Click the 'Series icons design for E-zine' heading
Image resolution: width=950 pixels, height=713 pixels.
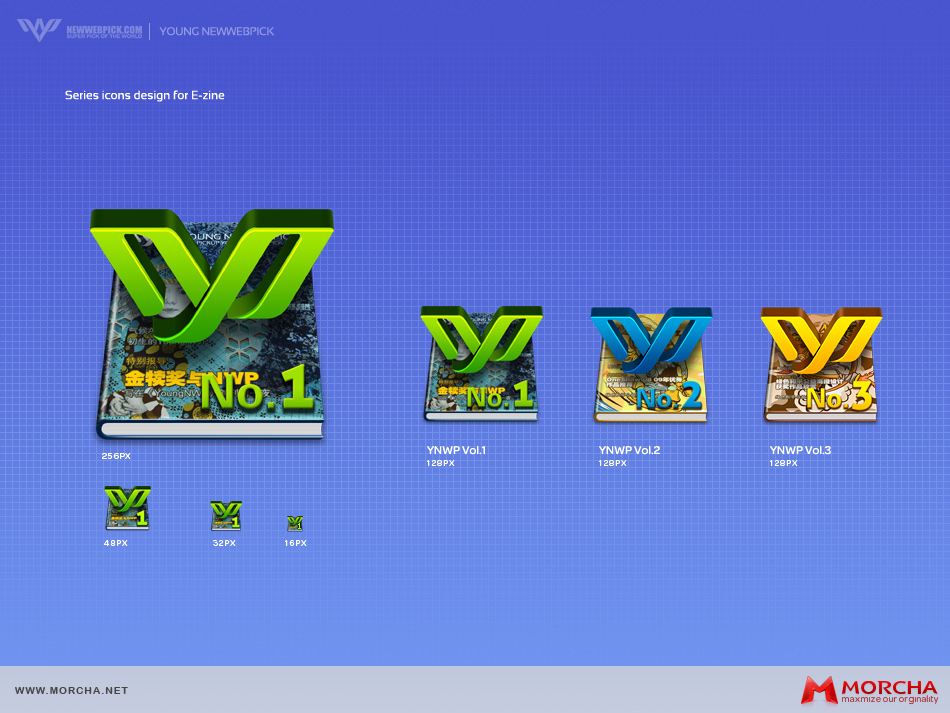coord(145,95)
